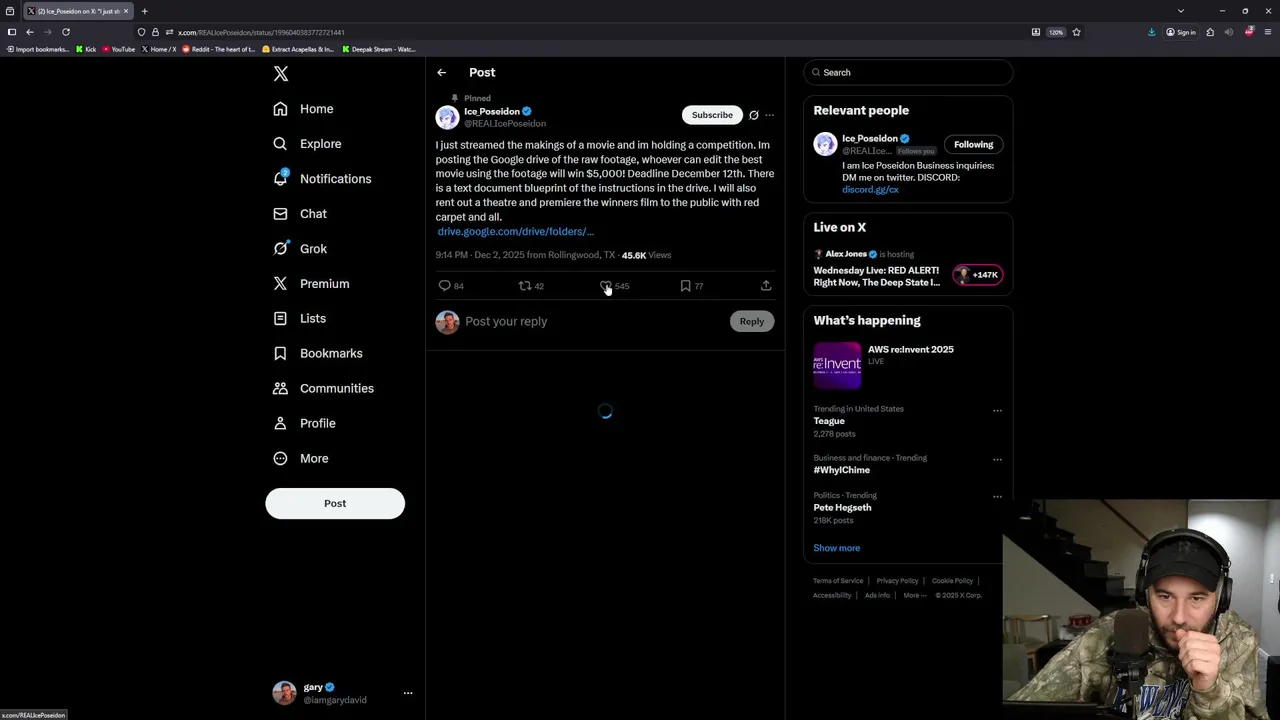The image size is (1280, 720).
Task: Bookmark the page with star icon
Action: 1076,32
